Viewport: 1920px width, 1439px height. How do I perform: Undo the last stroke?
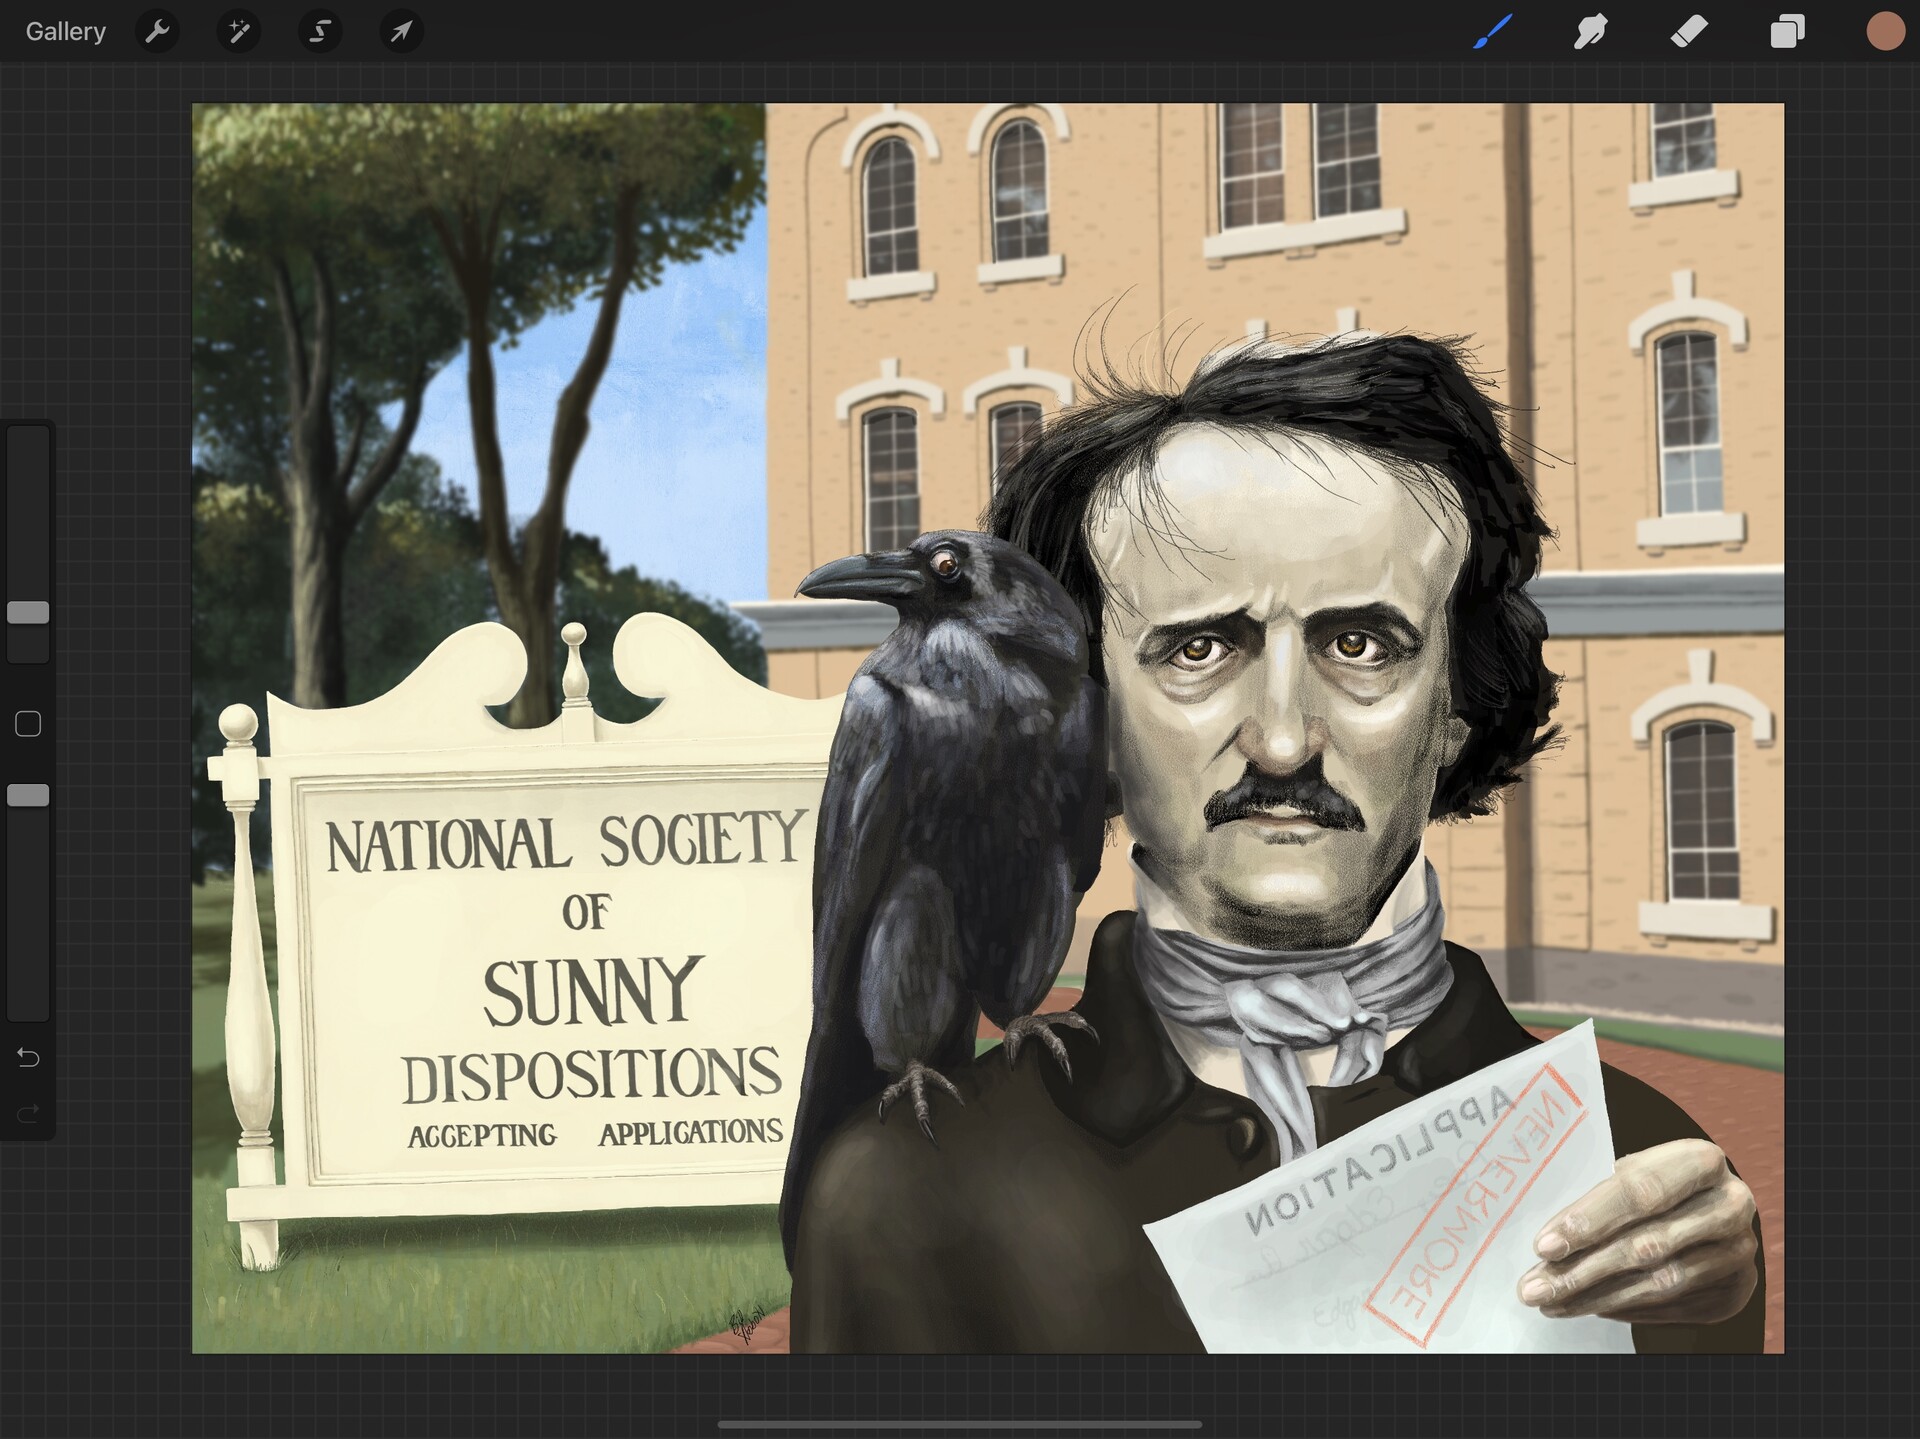pos(28,1057)
